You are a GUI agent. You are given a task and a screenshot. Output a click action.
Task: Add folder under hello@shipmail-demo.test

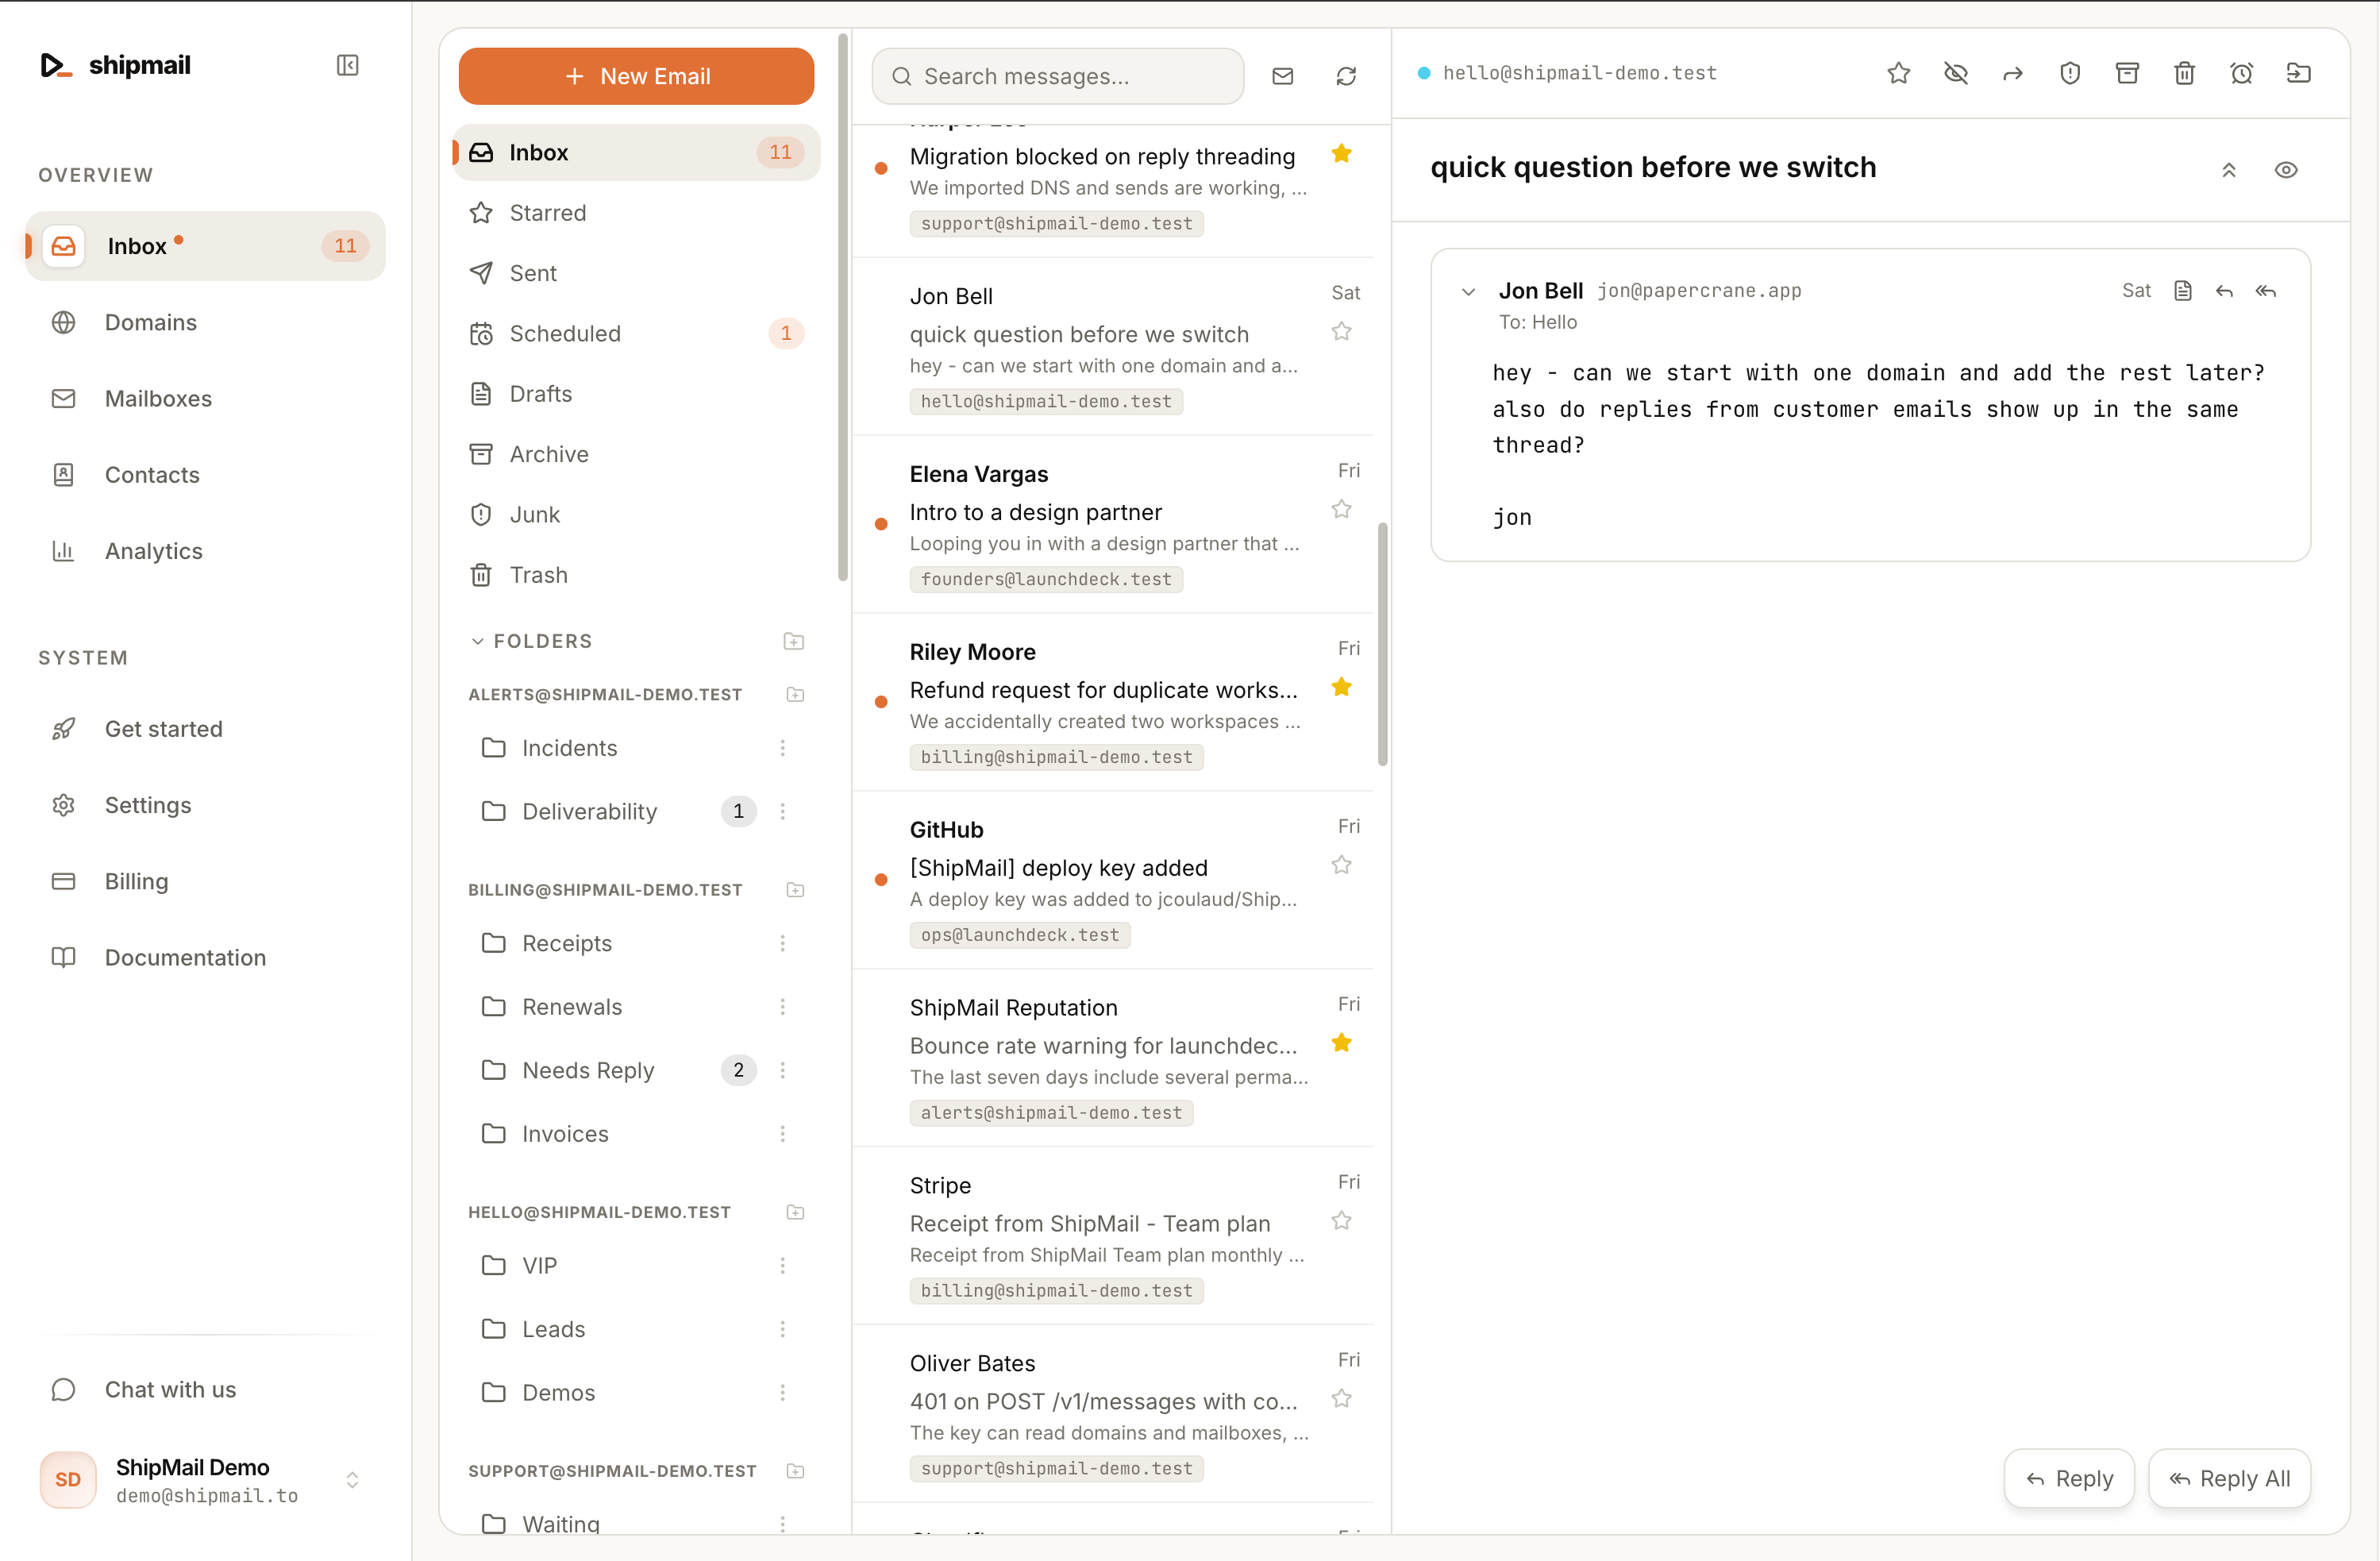coord(795,1212)
